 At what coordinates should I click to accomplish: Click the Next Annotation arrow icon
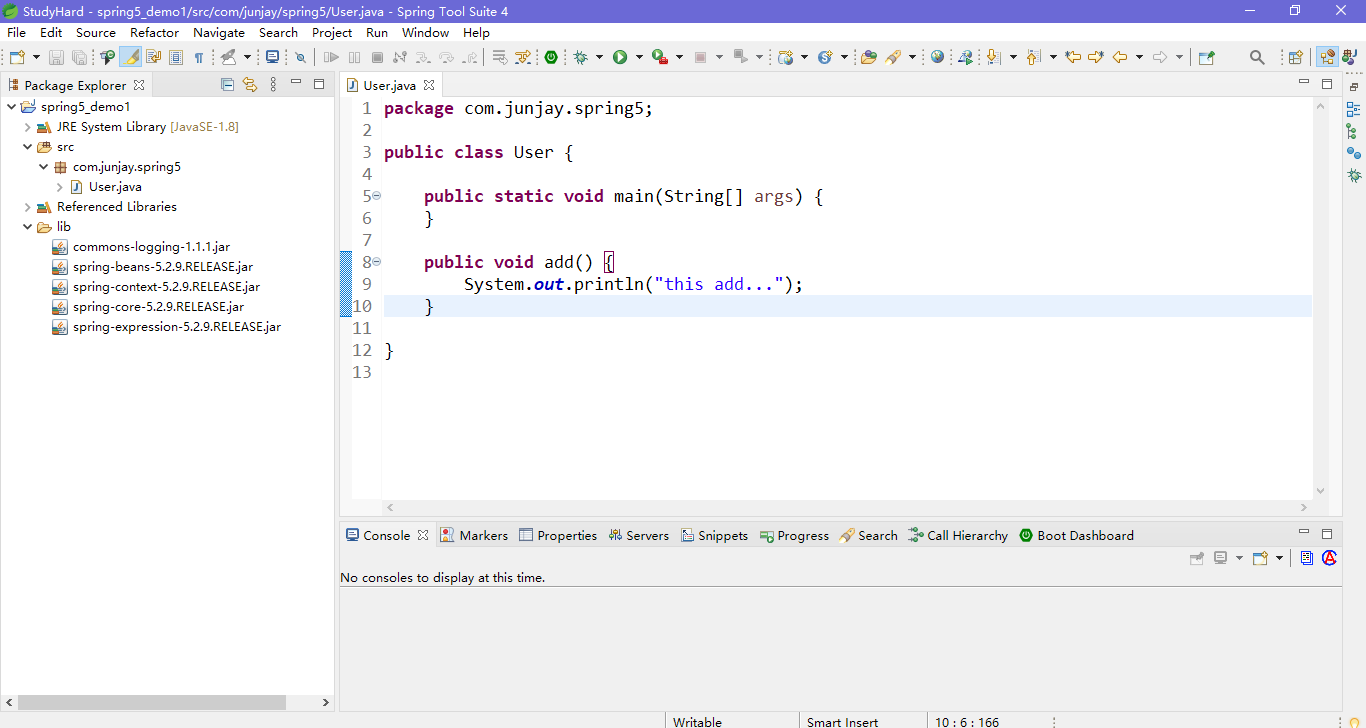[x=993, y=57]
